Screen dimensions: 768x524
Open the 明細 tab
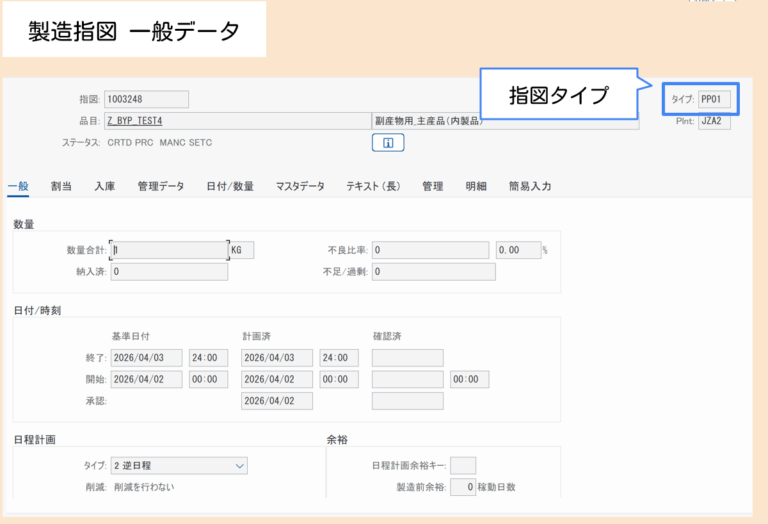click(x=476, y=186)
